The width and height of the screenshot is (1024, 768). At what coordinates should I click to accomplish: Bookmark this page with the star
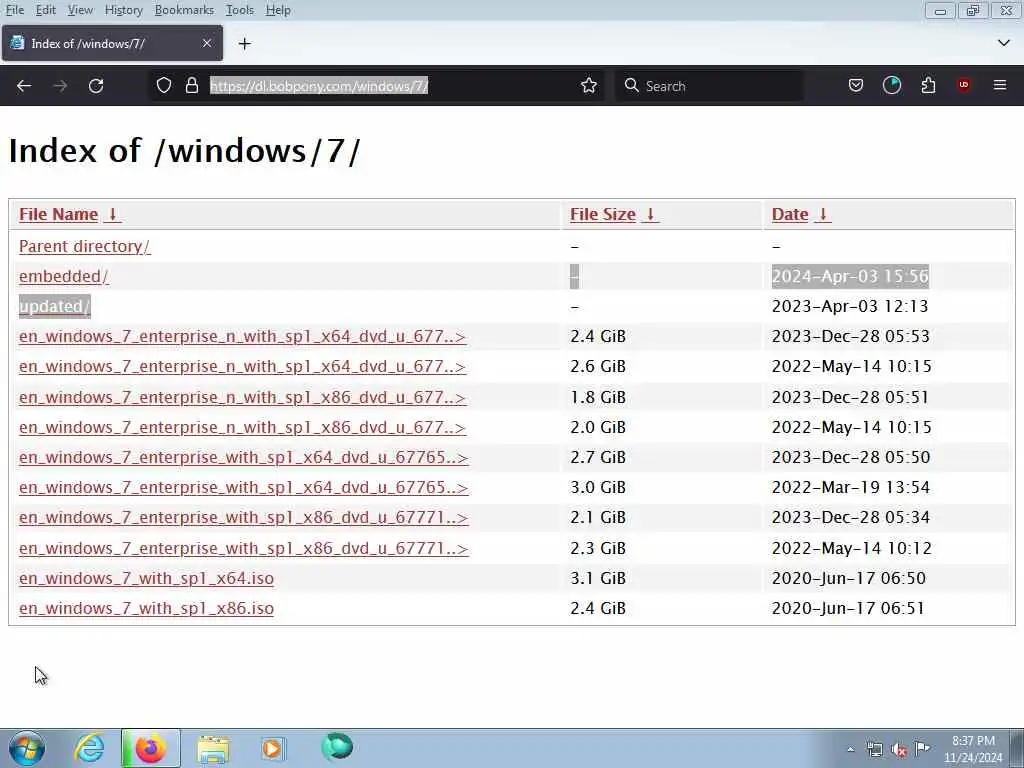[588, 86]
